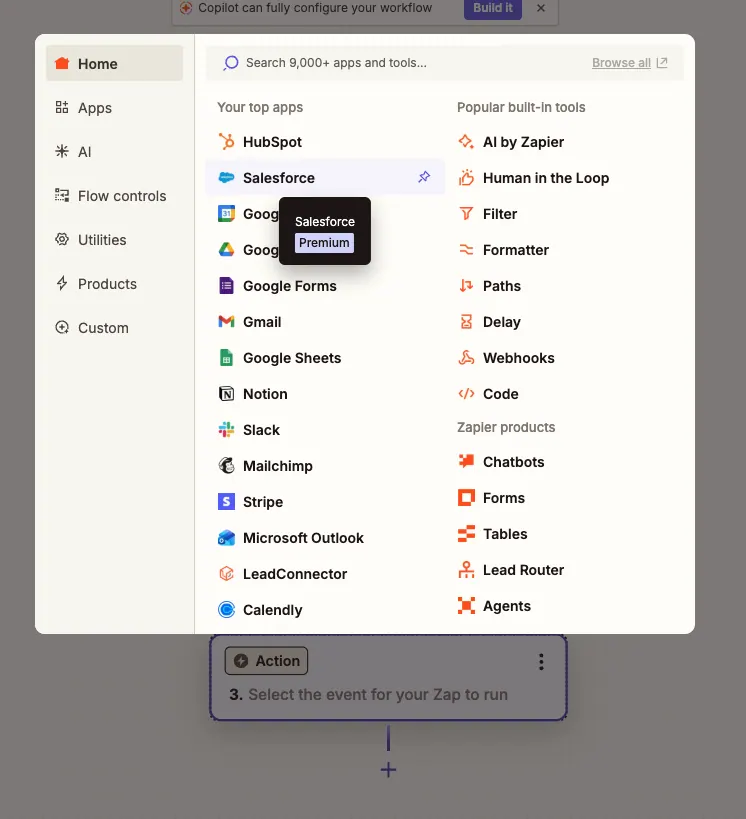Click the Filter funnel icon
The height and width of the screenshot is (819, 746).
click(x=466, y=214)
